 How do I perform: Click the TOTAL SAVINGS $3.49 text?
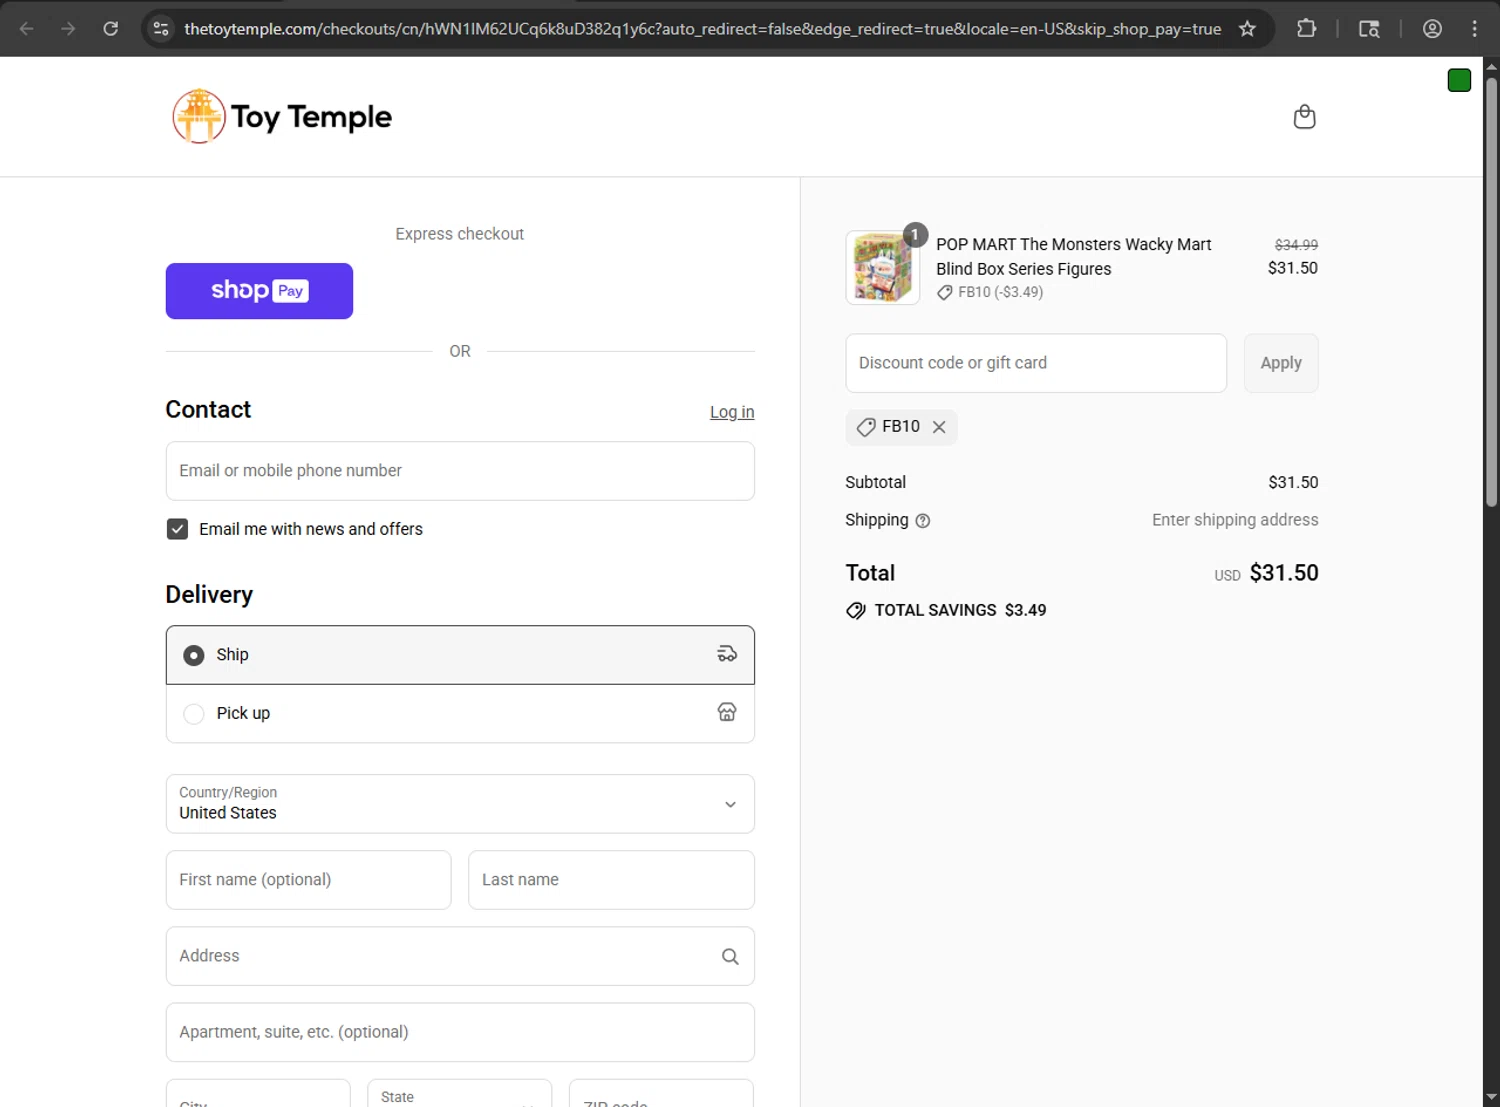click(x=960, y=610)
